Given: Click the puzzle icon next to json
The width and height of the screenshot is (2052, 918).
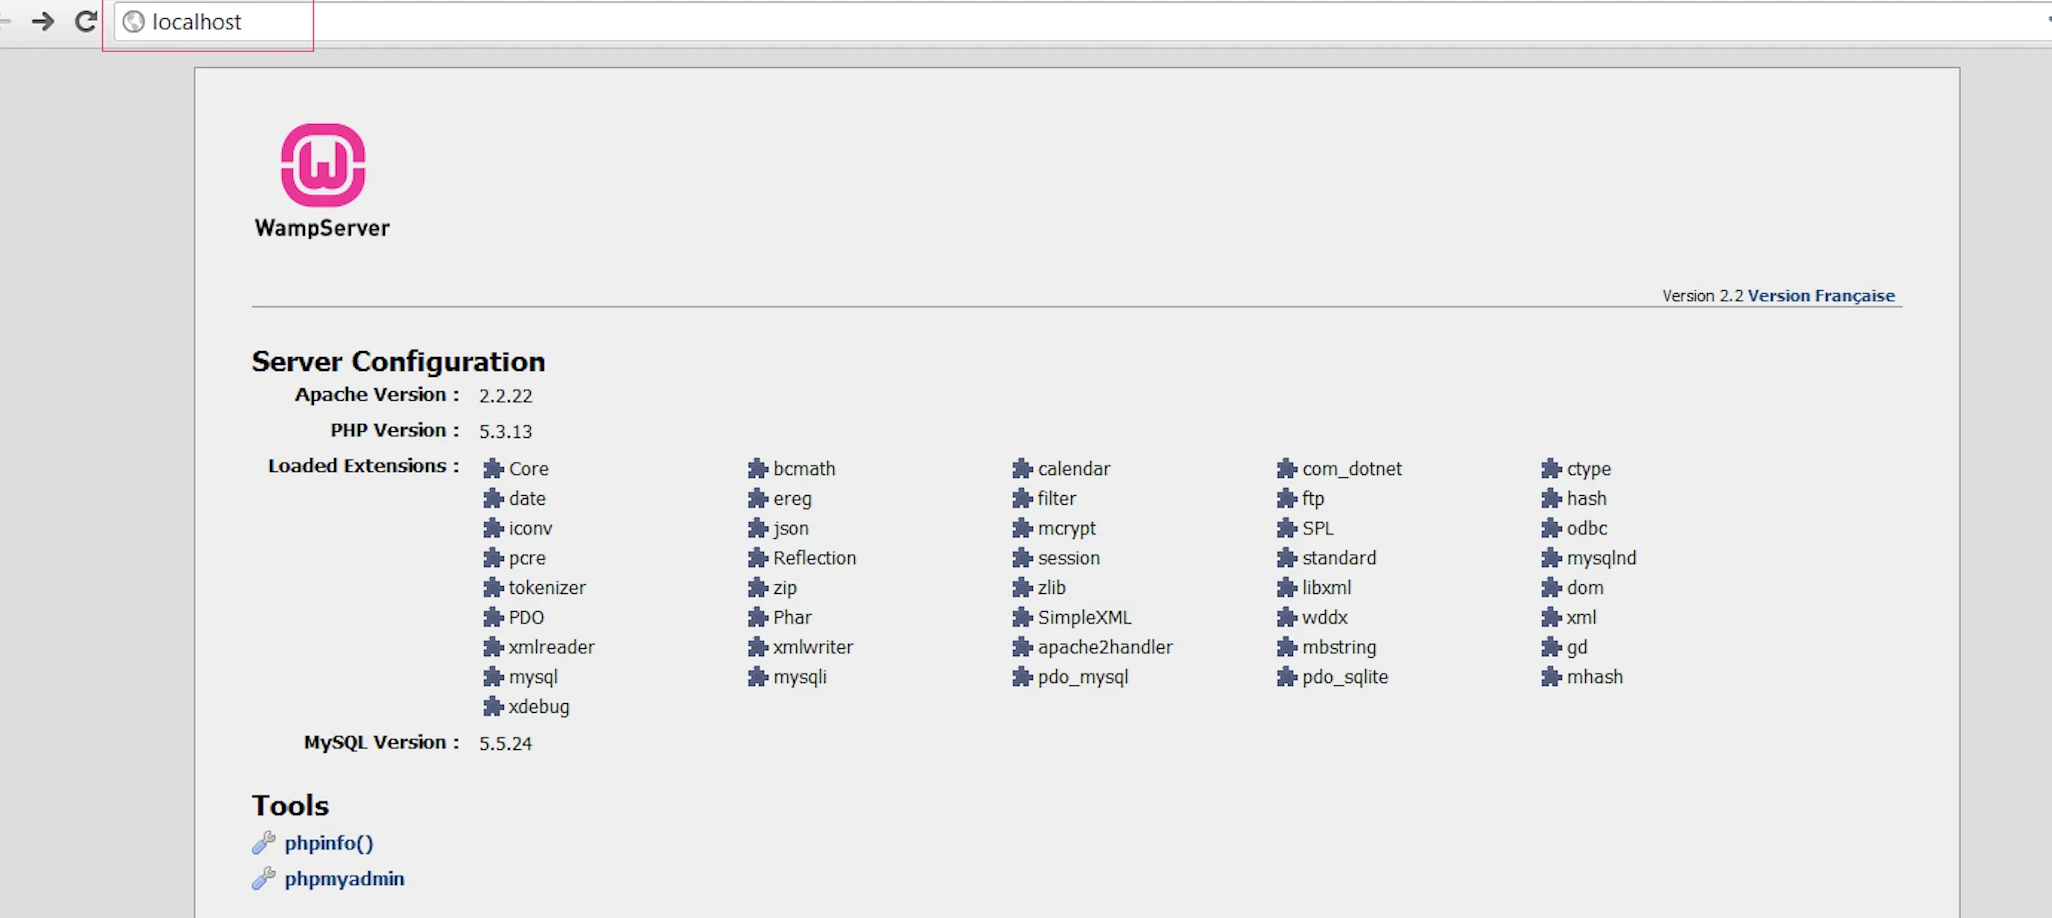Looking at the screenshot, I should click(757, 528).
